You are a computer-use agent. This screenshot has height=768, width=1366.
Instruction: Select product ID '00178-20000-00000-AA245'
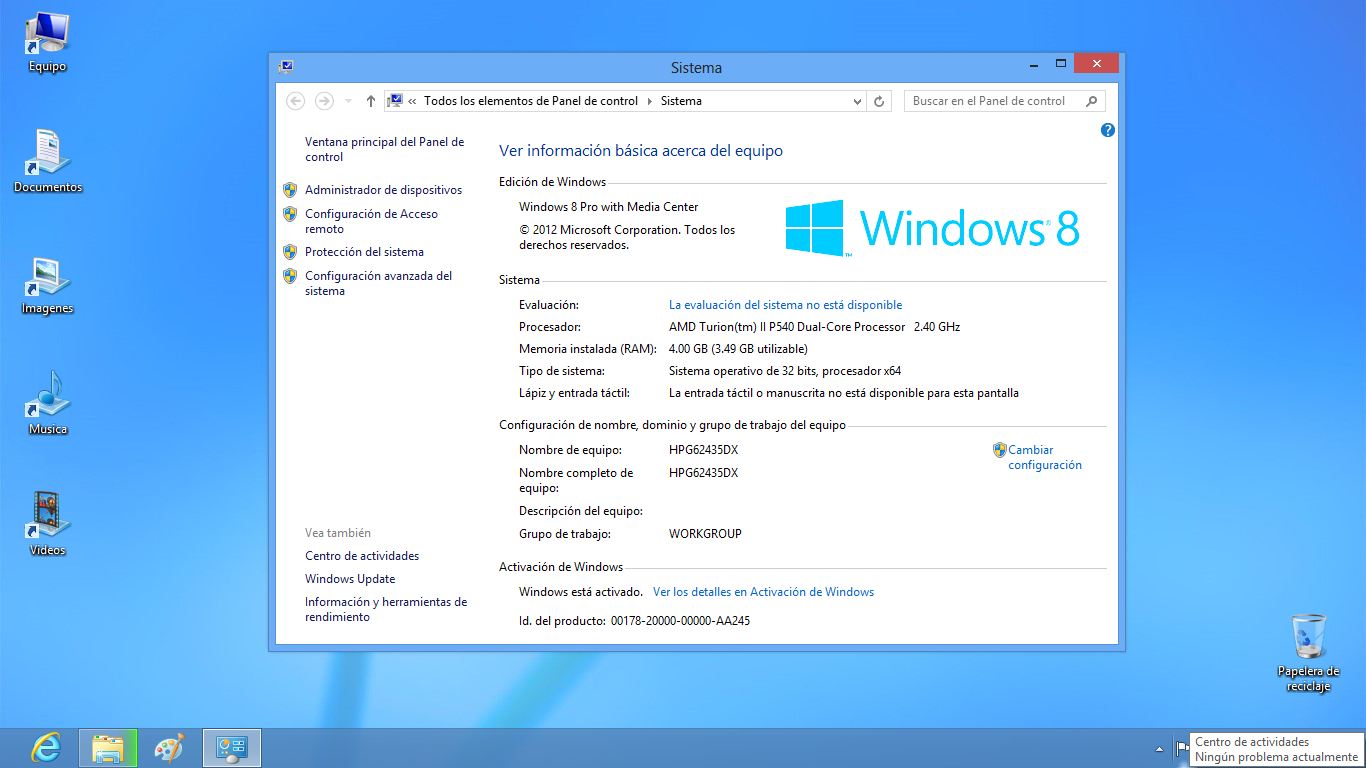(x=680, y=621)
